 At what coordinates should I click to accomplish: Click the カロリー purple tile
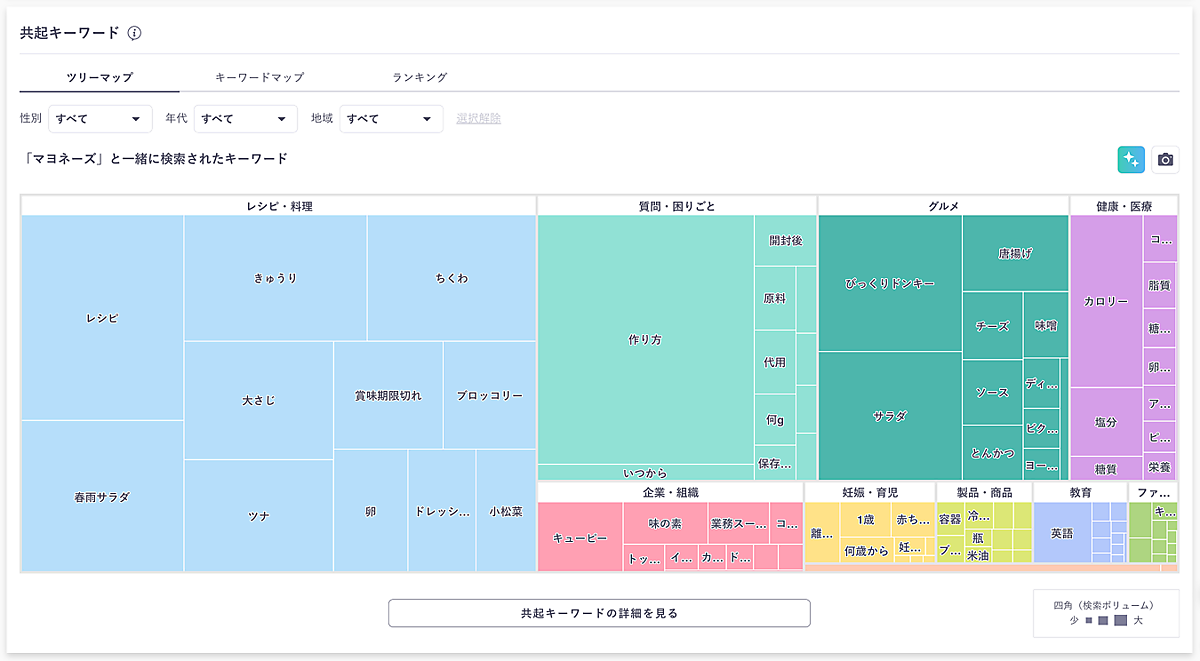1106,301
